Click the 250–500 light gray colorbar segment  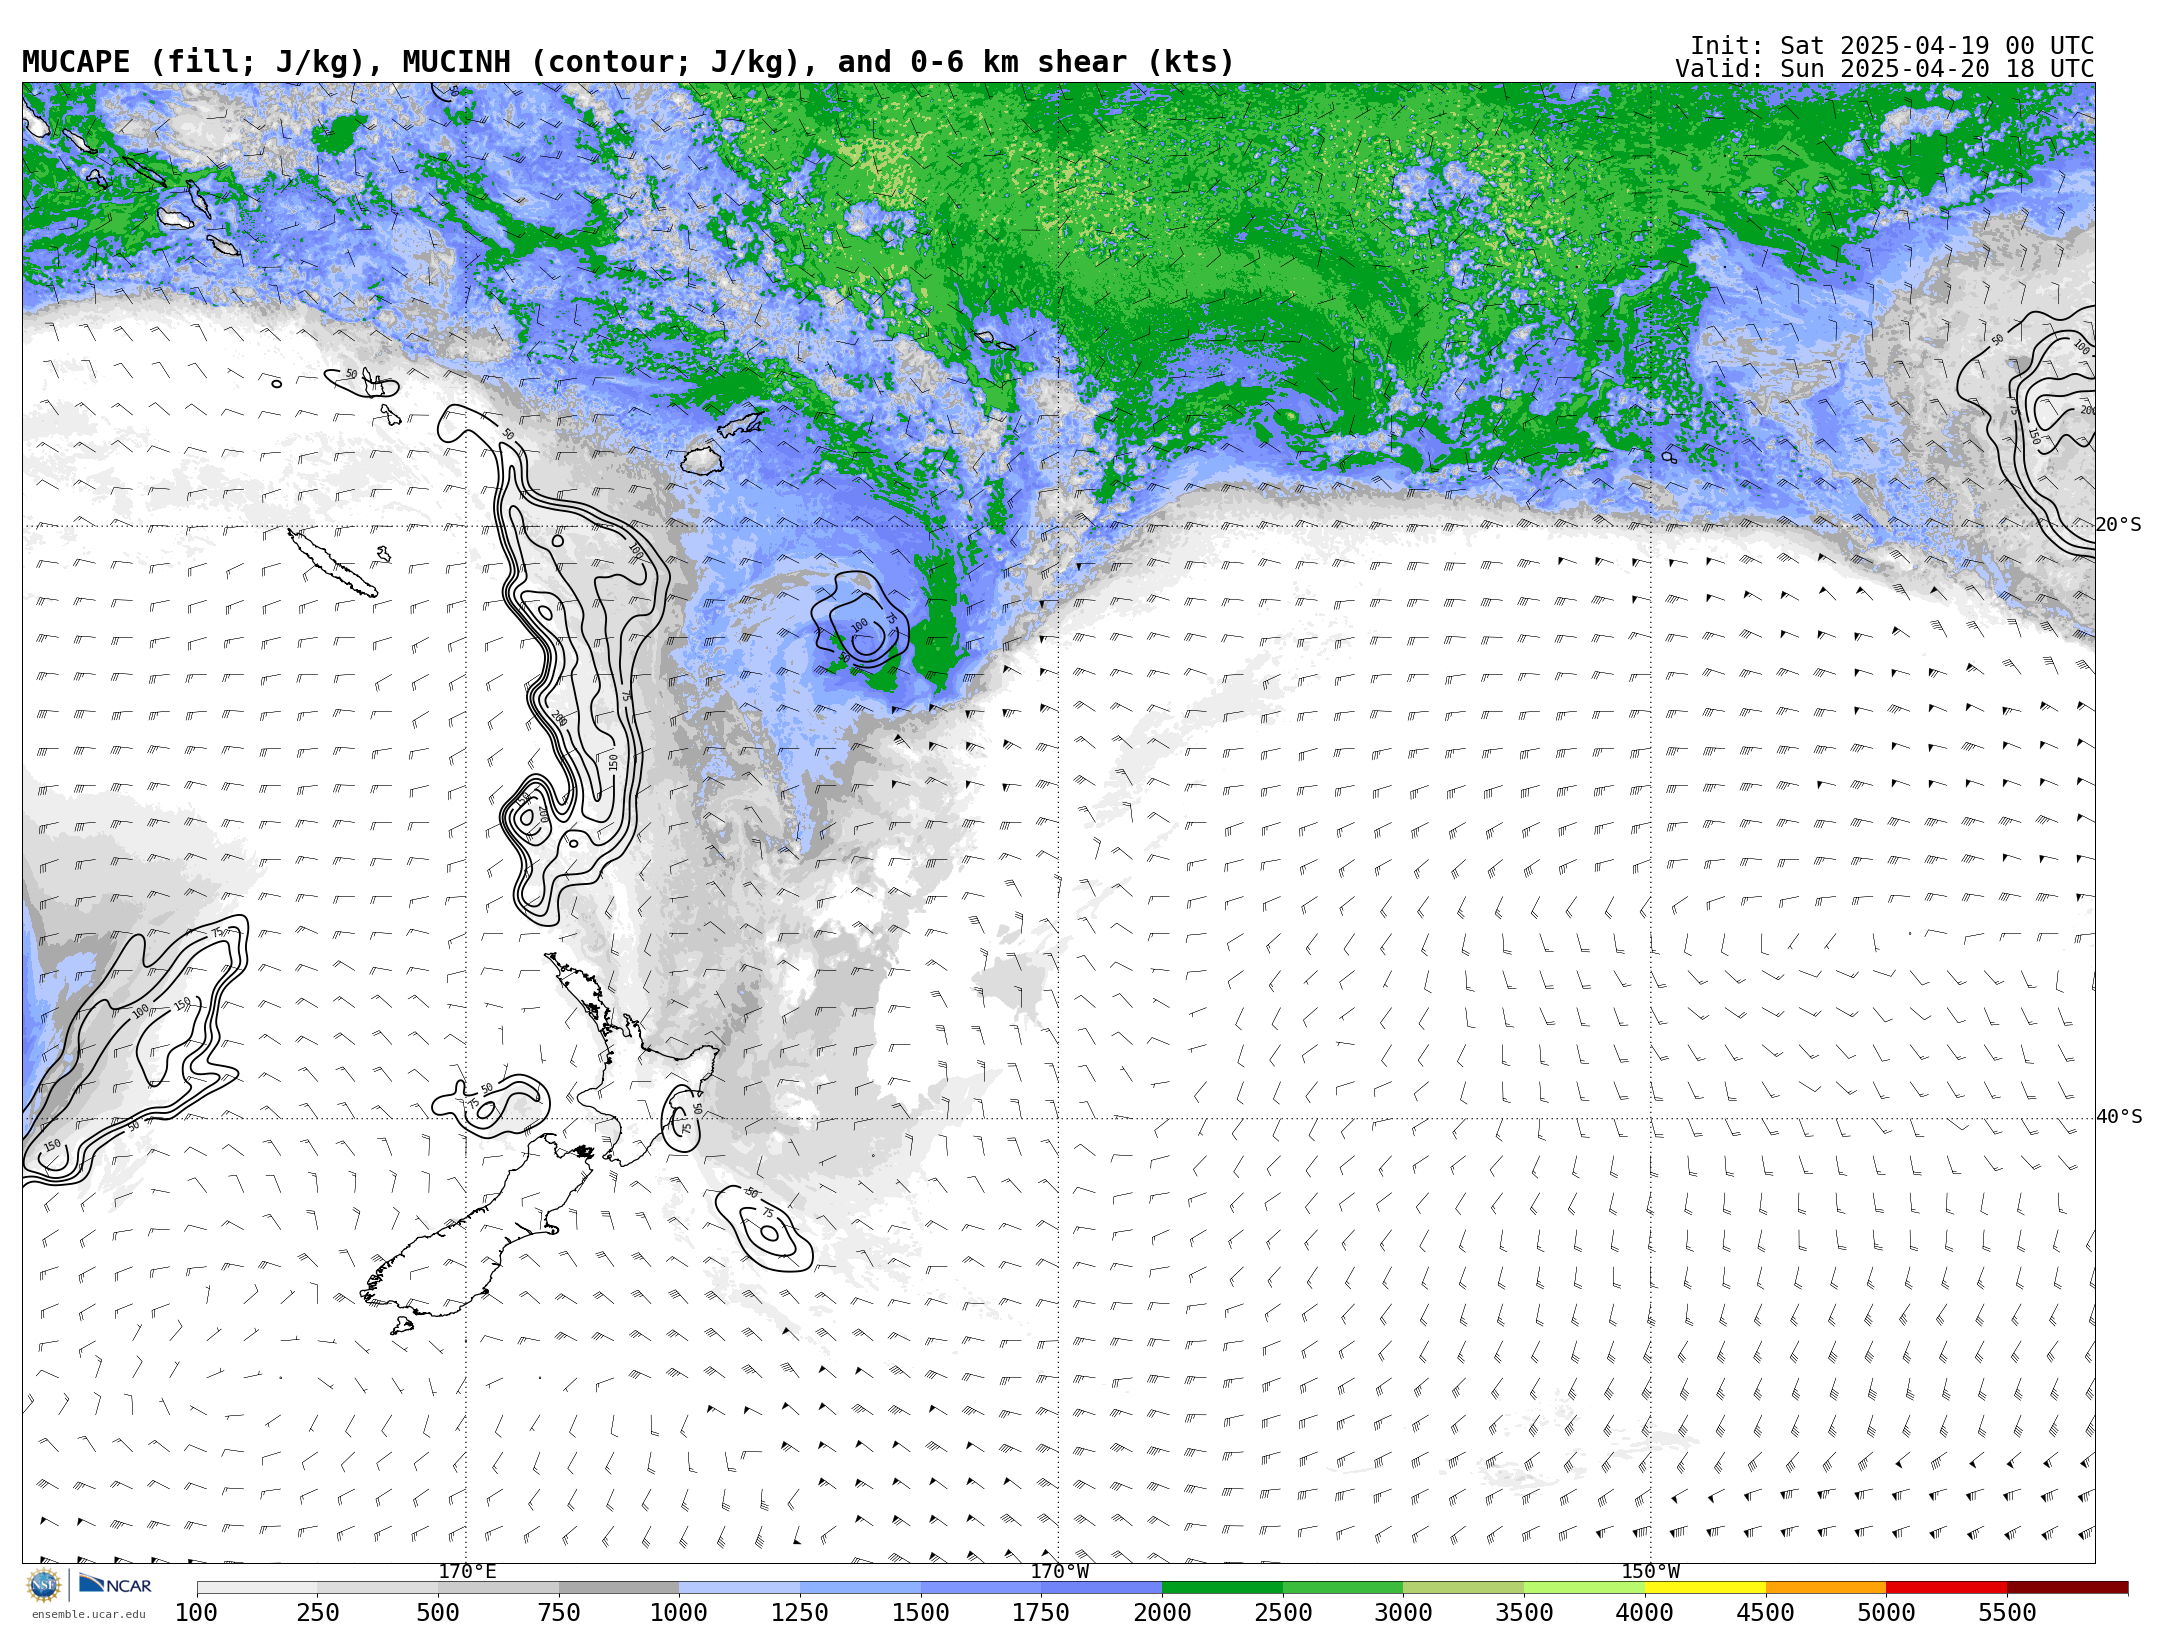378,1588
